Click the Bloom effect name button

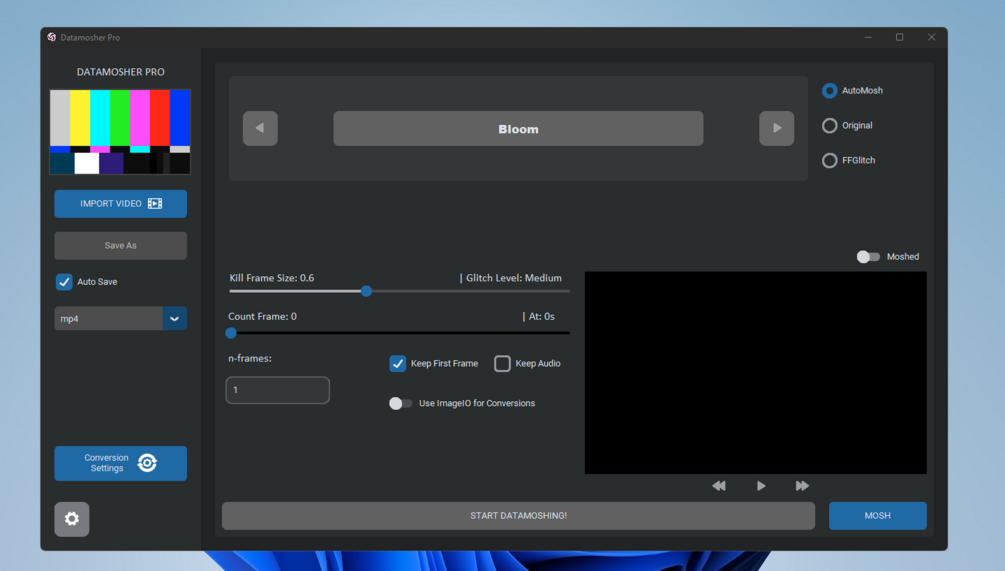coord(519,129)
